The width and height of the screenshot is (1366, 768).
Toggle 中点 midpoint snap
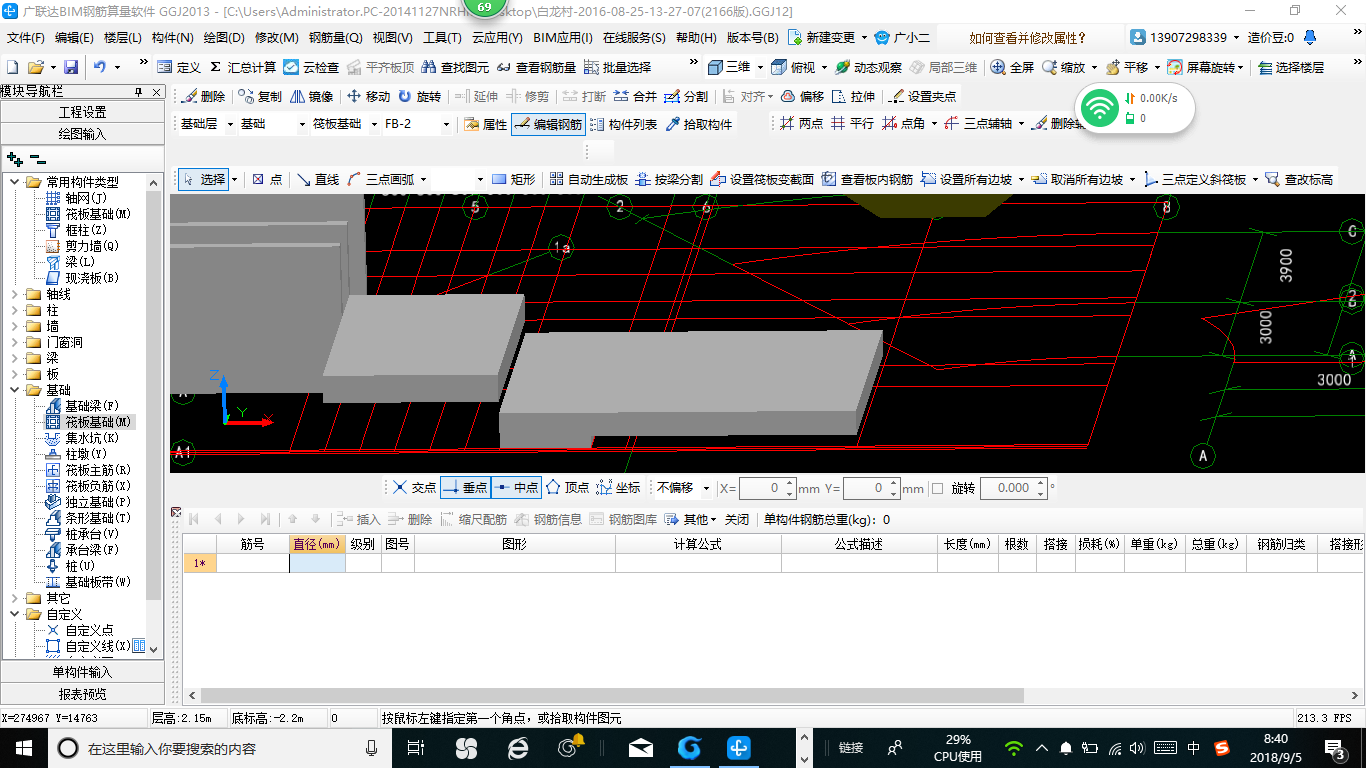tap(516, 488)
